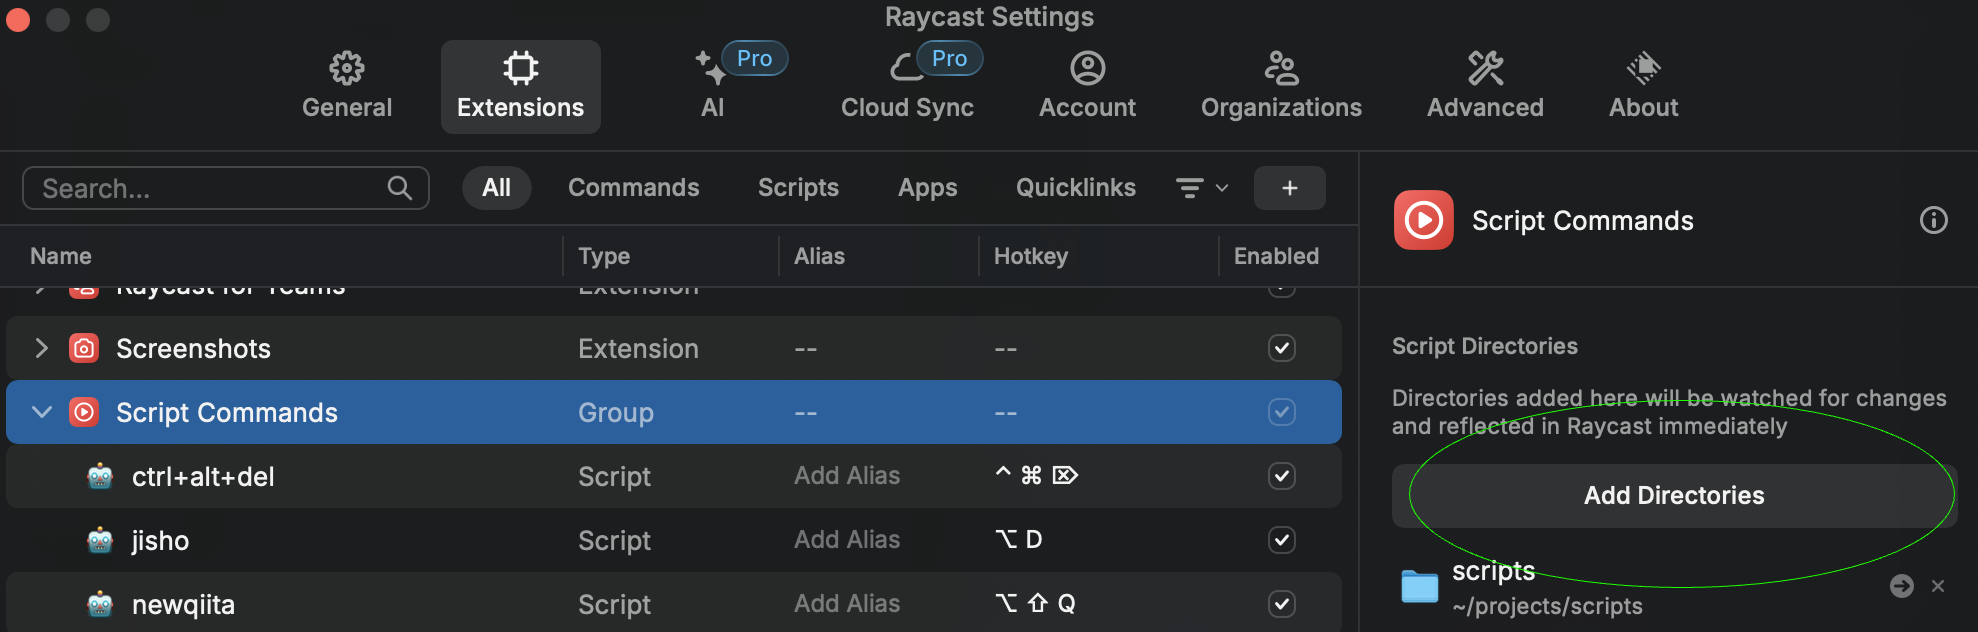Edit the newqiita hotkey ⌥⇧Q
This screenshot has height=632, width=1978.
click(x=1035, y=603)
